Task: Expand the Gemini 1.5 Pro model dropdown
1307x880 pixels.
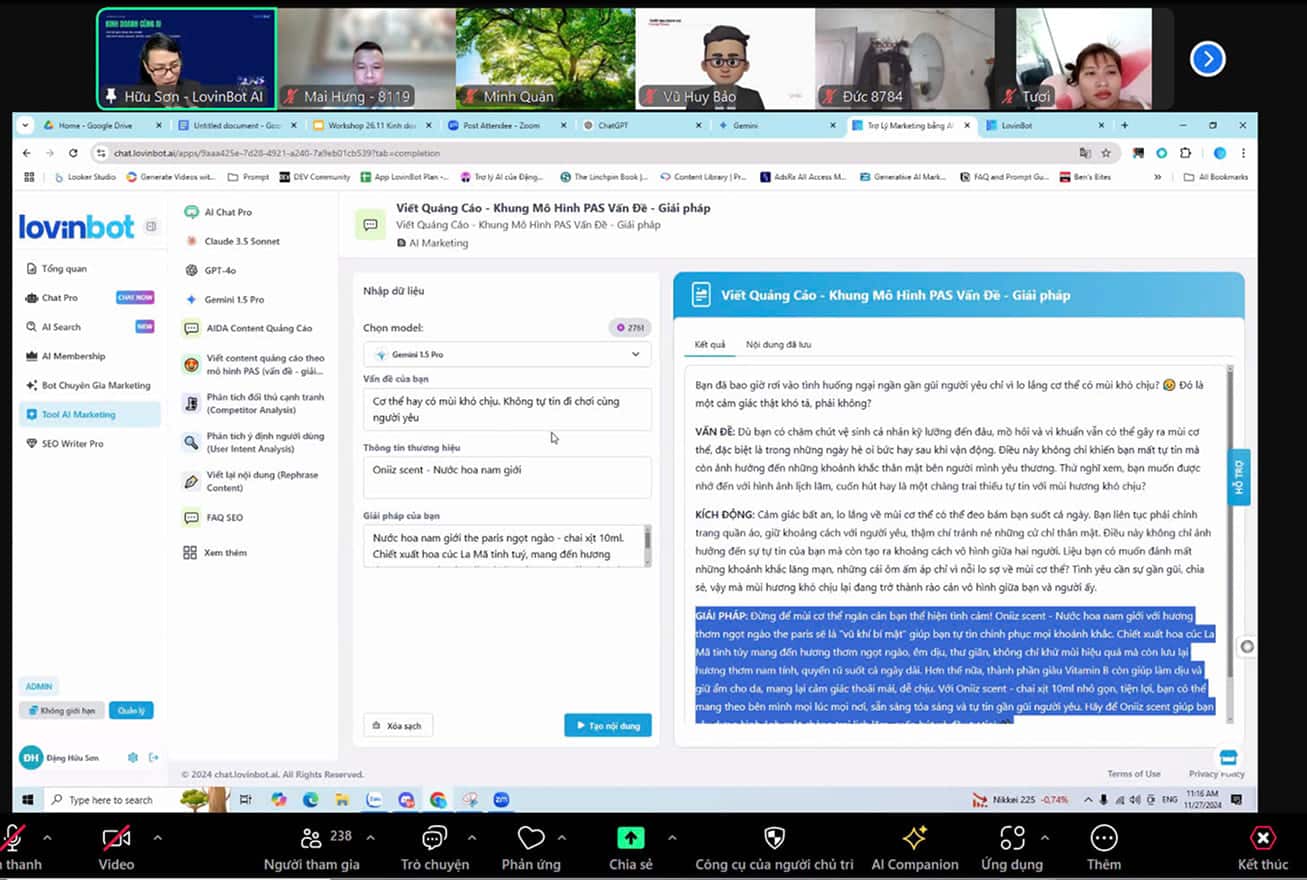Action: point(507,354)
